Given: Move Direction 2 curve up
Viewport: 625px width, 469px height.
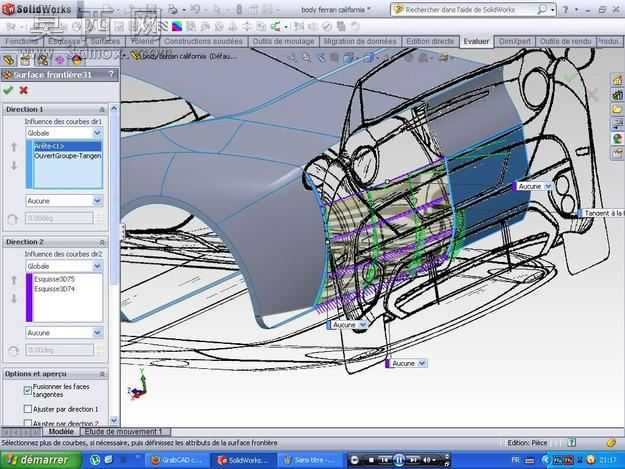Looking at the screenshot, I should (x=14, y=280).
